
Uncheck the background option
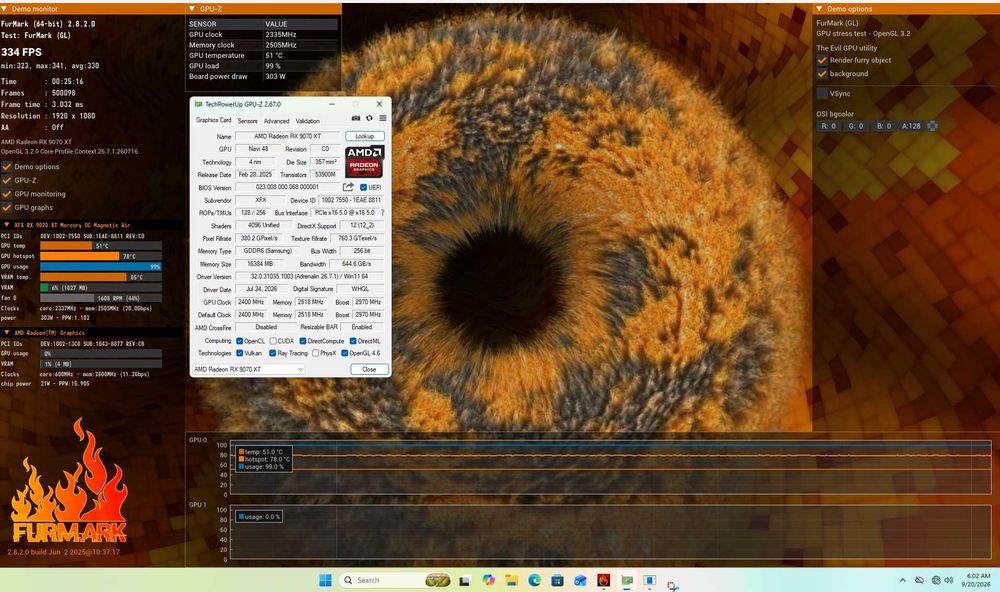822,74
